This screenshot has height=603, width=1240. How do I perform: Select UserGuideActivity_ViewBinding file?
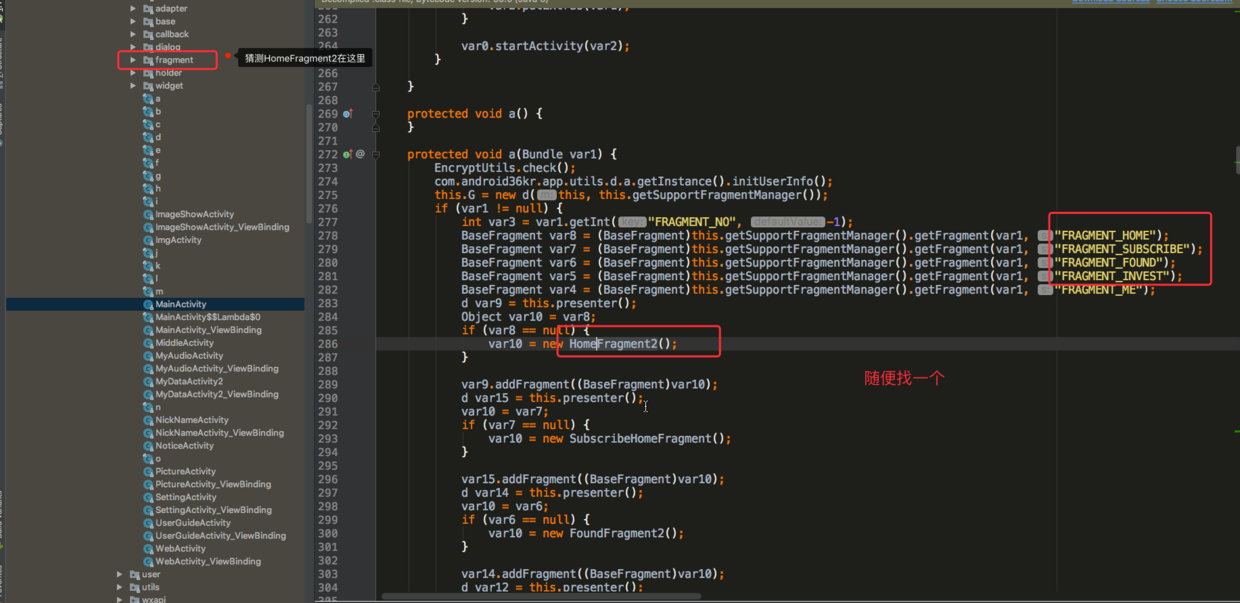point(220,536)
